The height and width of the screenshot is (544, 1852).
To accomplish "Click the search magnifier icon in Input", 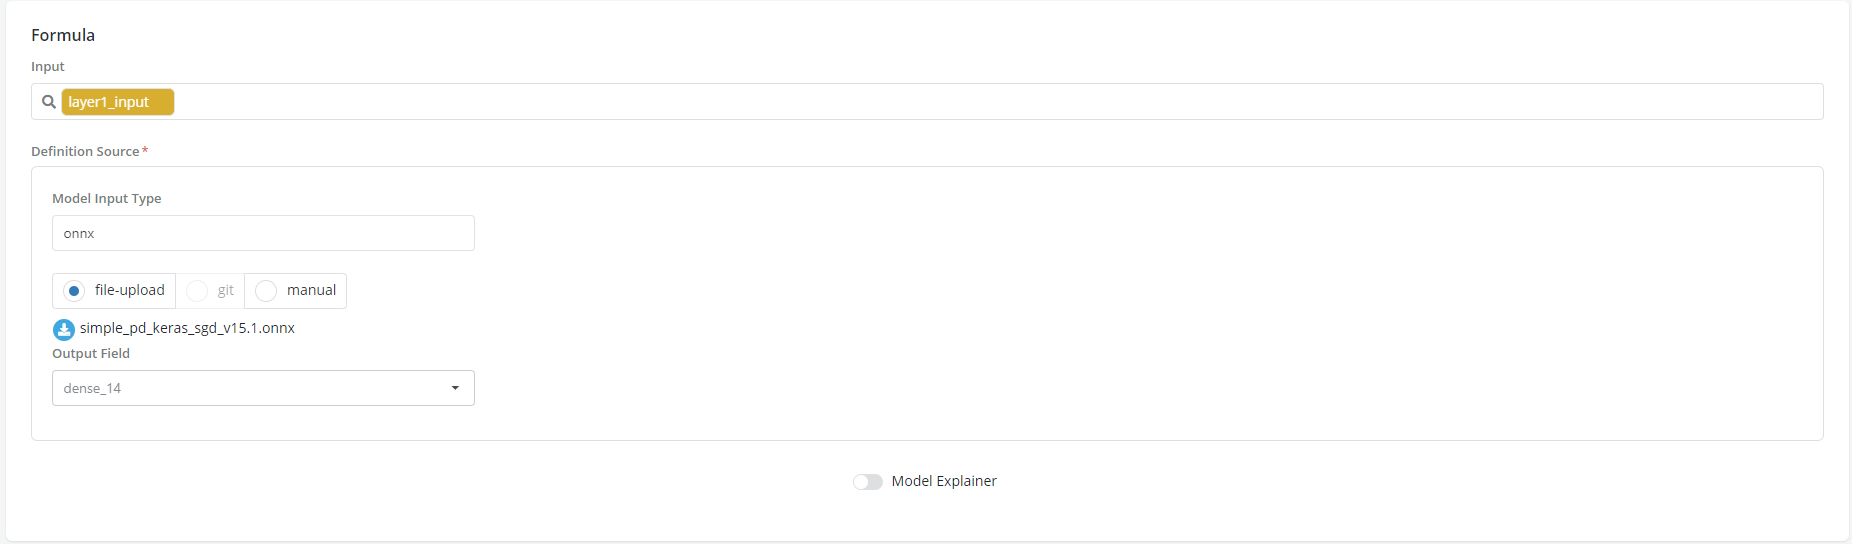I will coord(48,102).
